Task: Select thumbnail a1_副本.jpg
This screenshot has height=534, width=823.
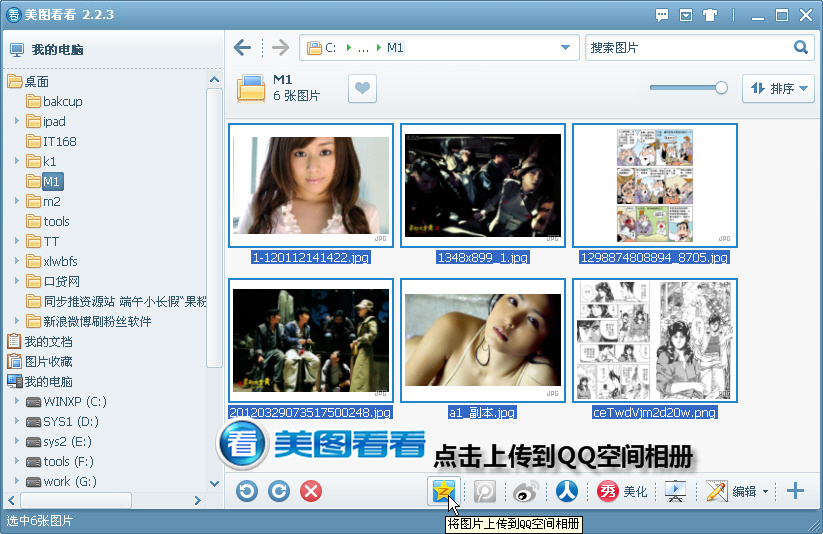Action: 483,340
